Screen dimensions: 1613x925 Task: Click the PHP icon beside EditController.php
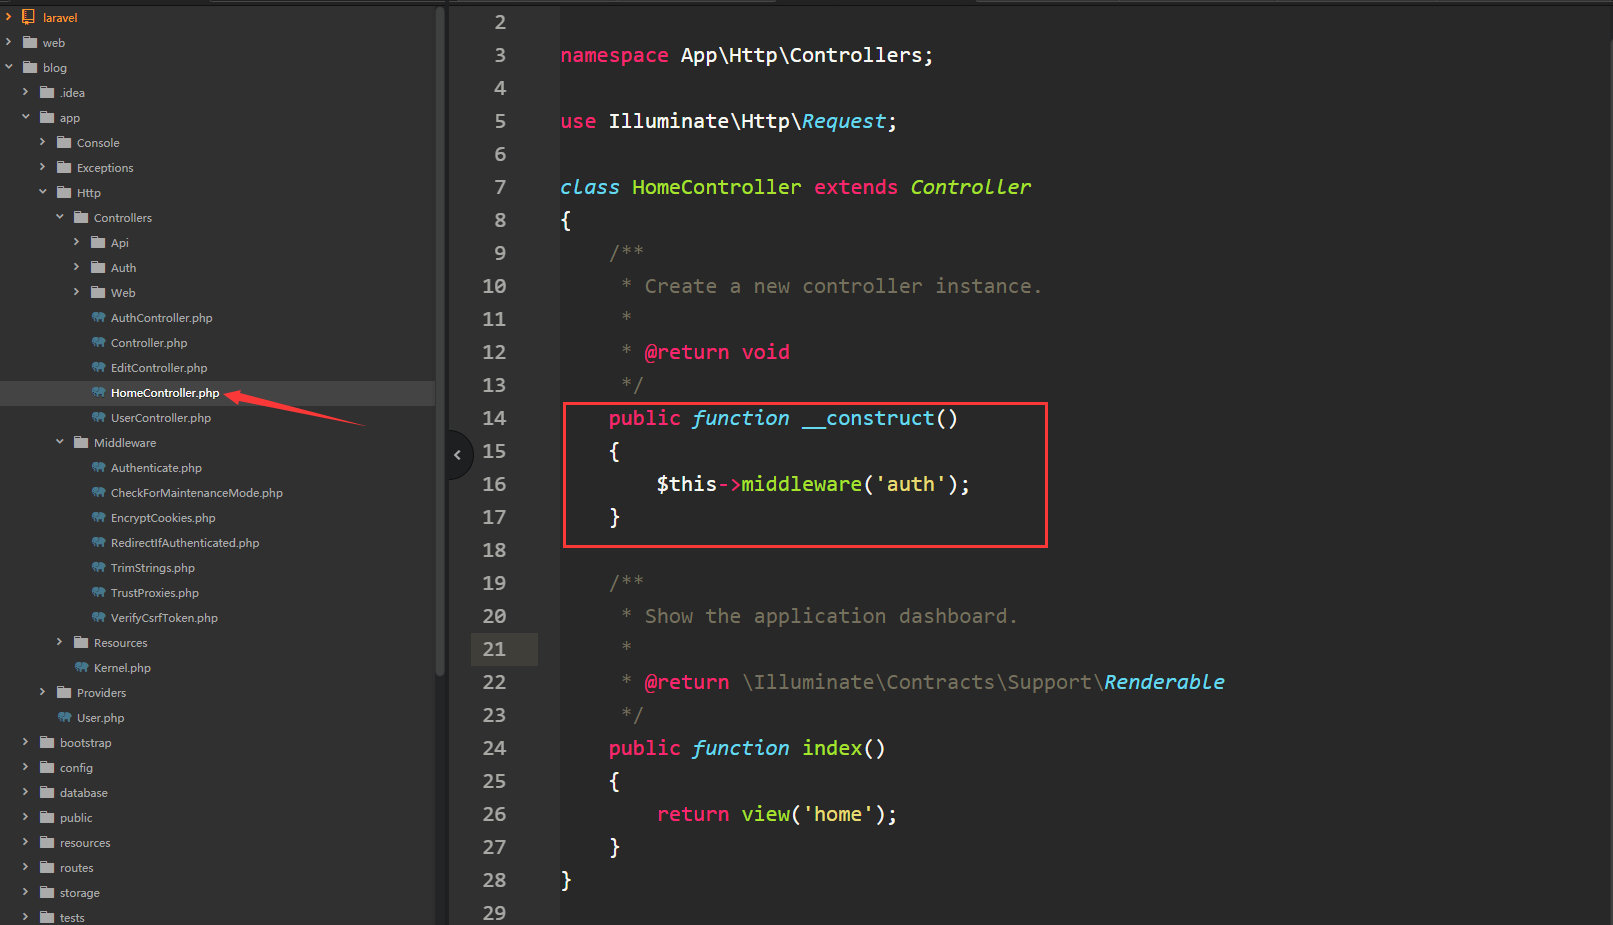[98, 367]
